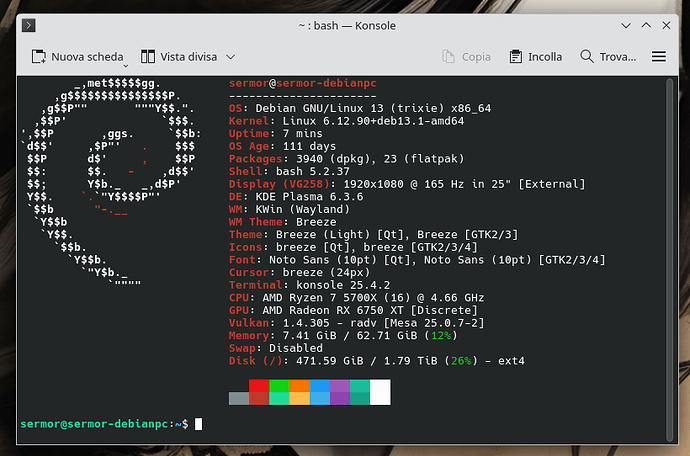Click the Swap 'Disabled' value

[296, 348]
